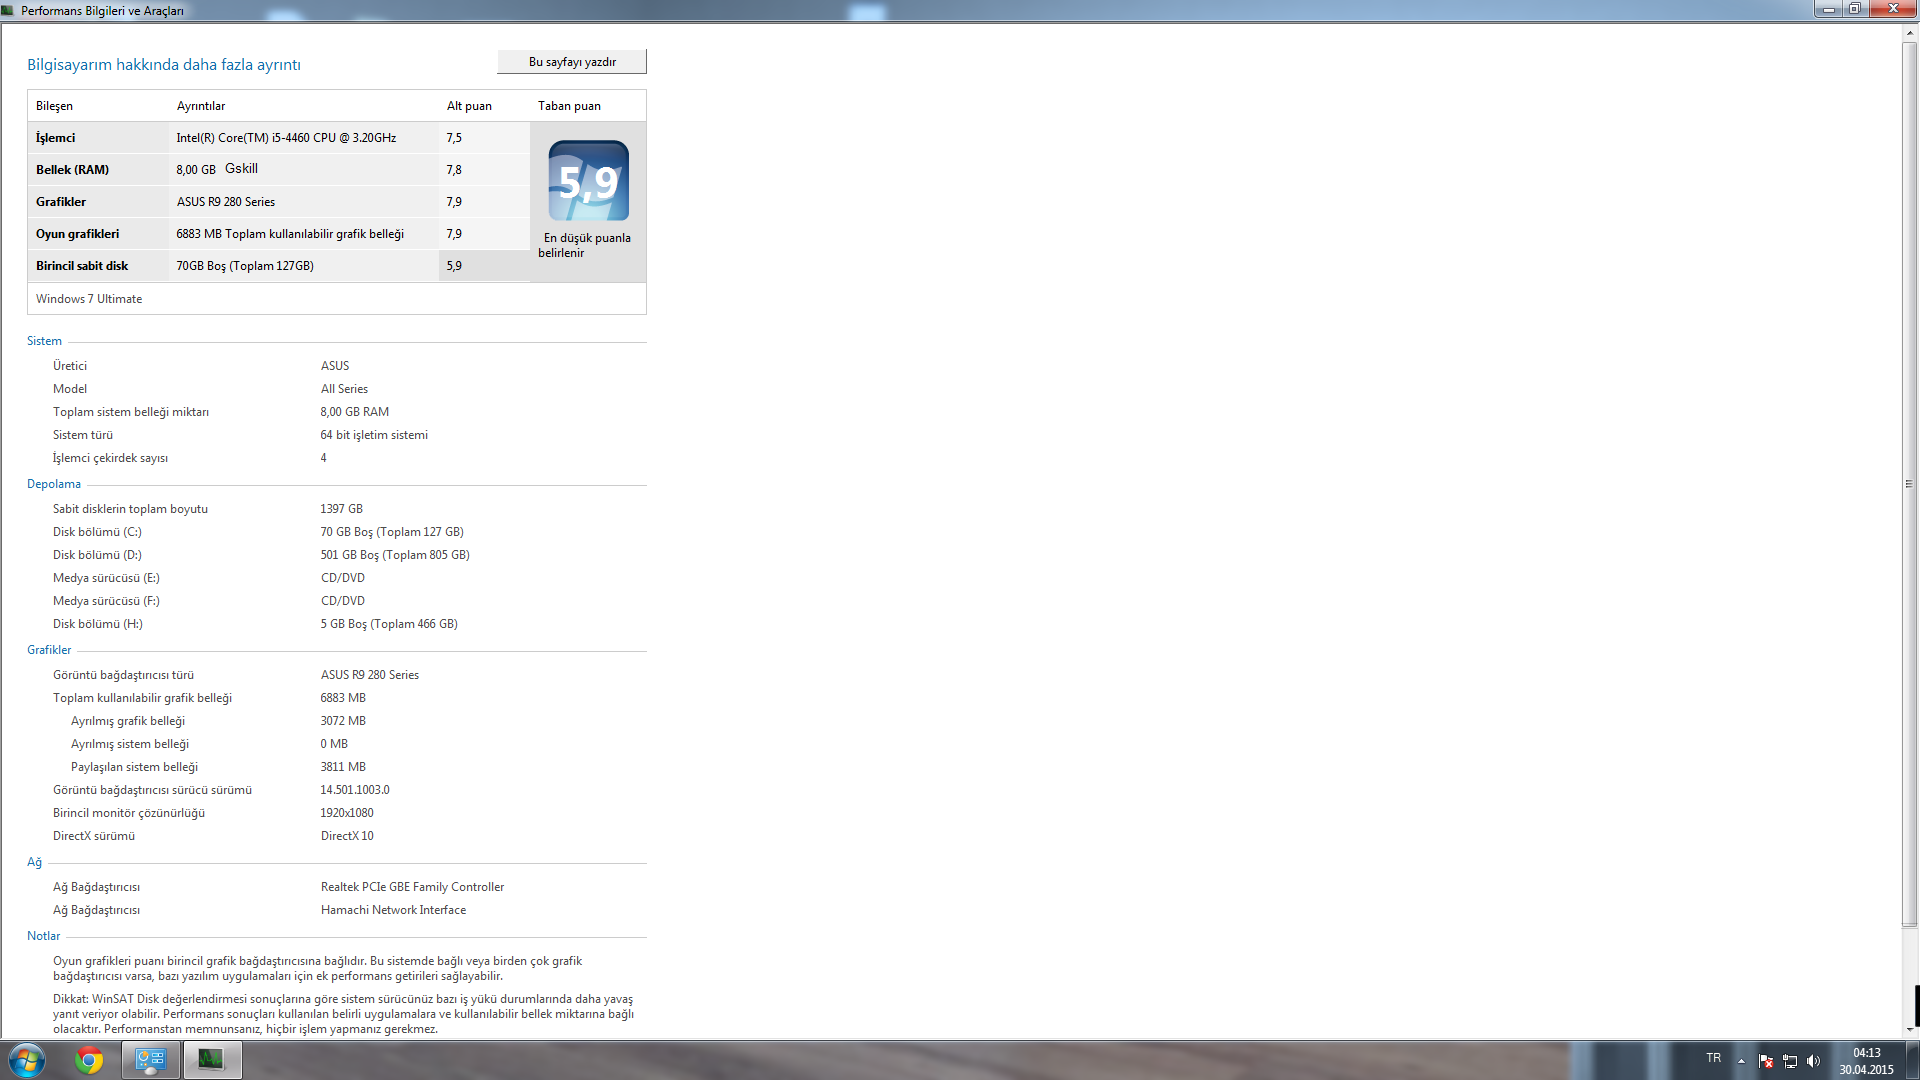Click the 'Gskill' annotation text
This screenshot has height=1080, width=1920.
click(x=241, y=169)
